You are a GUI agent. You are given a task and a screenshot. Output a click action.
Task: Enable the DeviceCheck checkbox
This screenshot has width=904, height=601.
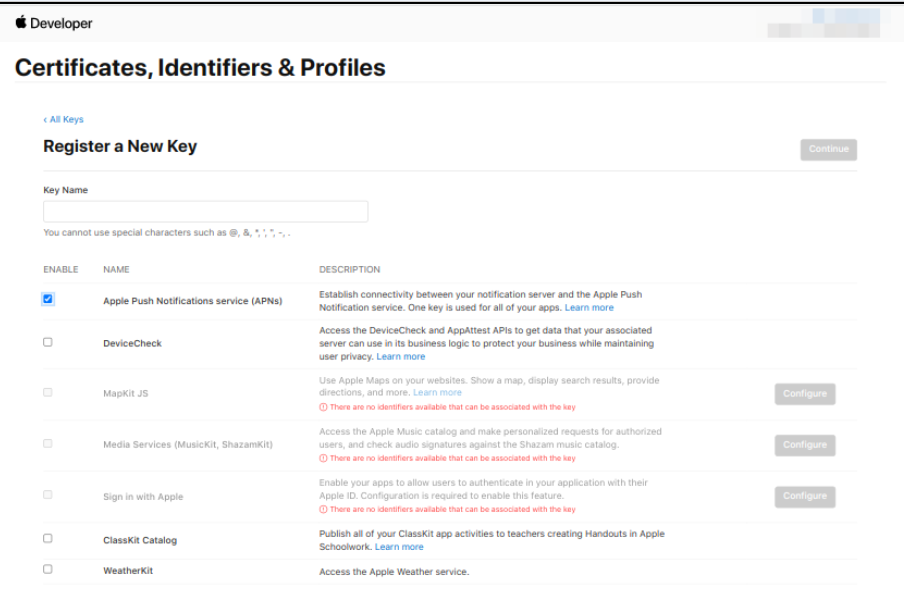[48, 342]
